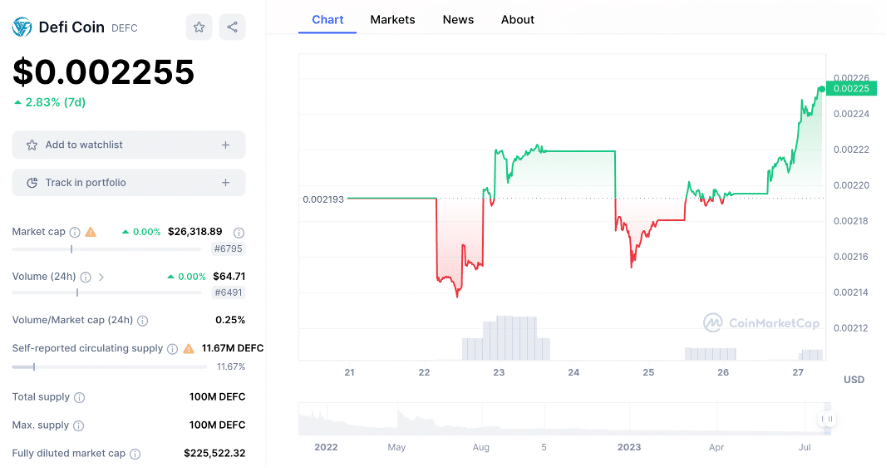887x468 pixels.
Task: Click the Market cap warning triangle icon
Action: pyautogui.click(x=91, y=232)
